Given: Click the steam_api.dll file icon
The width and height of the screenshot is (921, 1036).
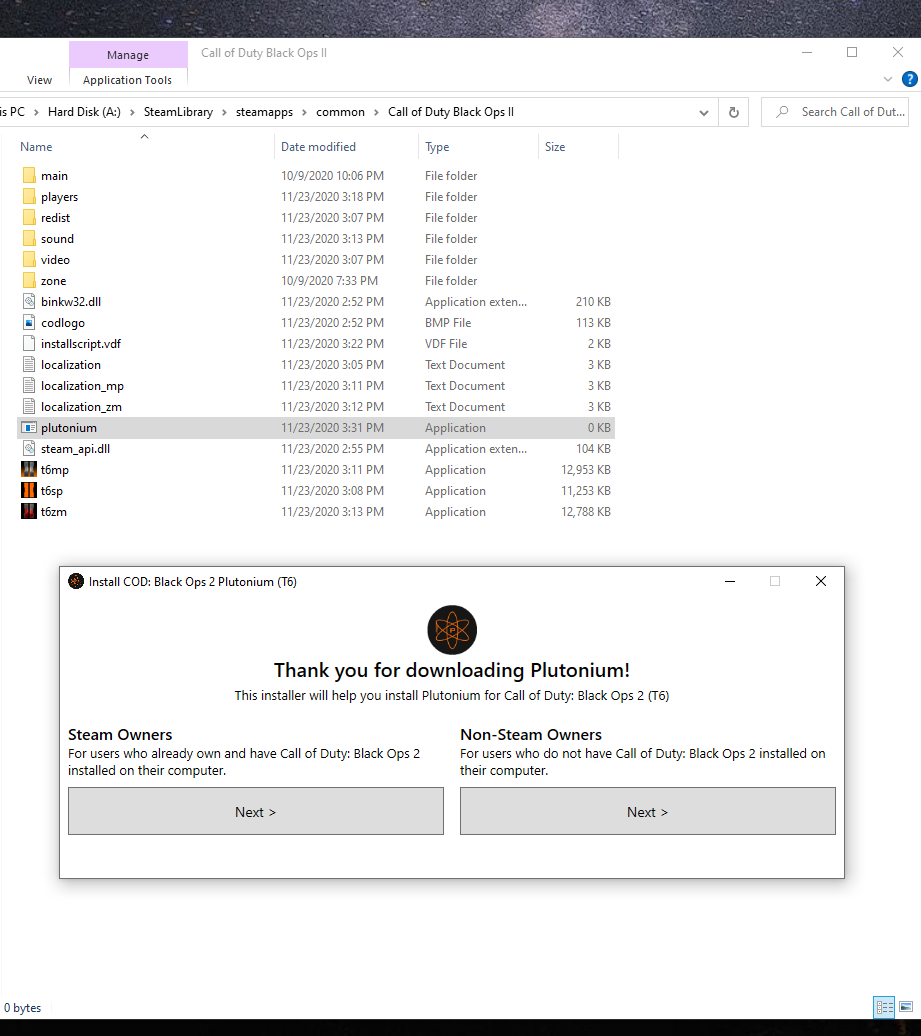Looking at the screenshot, I should (29, 449).
